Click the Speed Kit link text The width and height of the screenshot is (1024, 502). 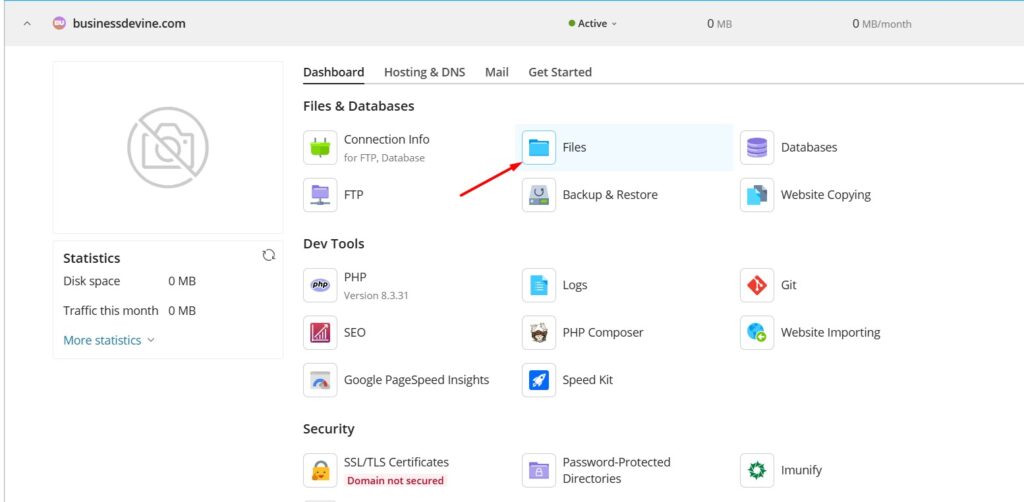pyautogui.click(x=588, y=380)
